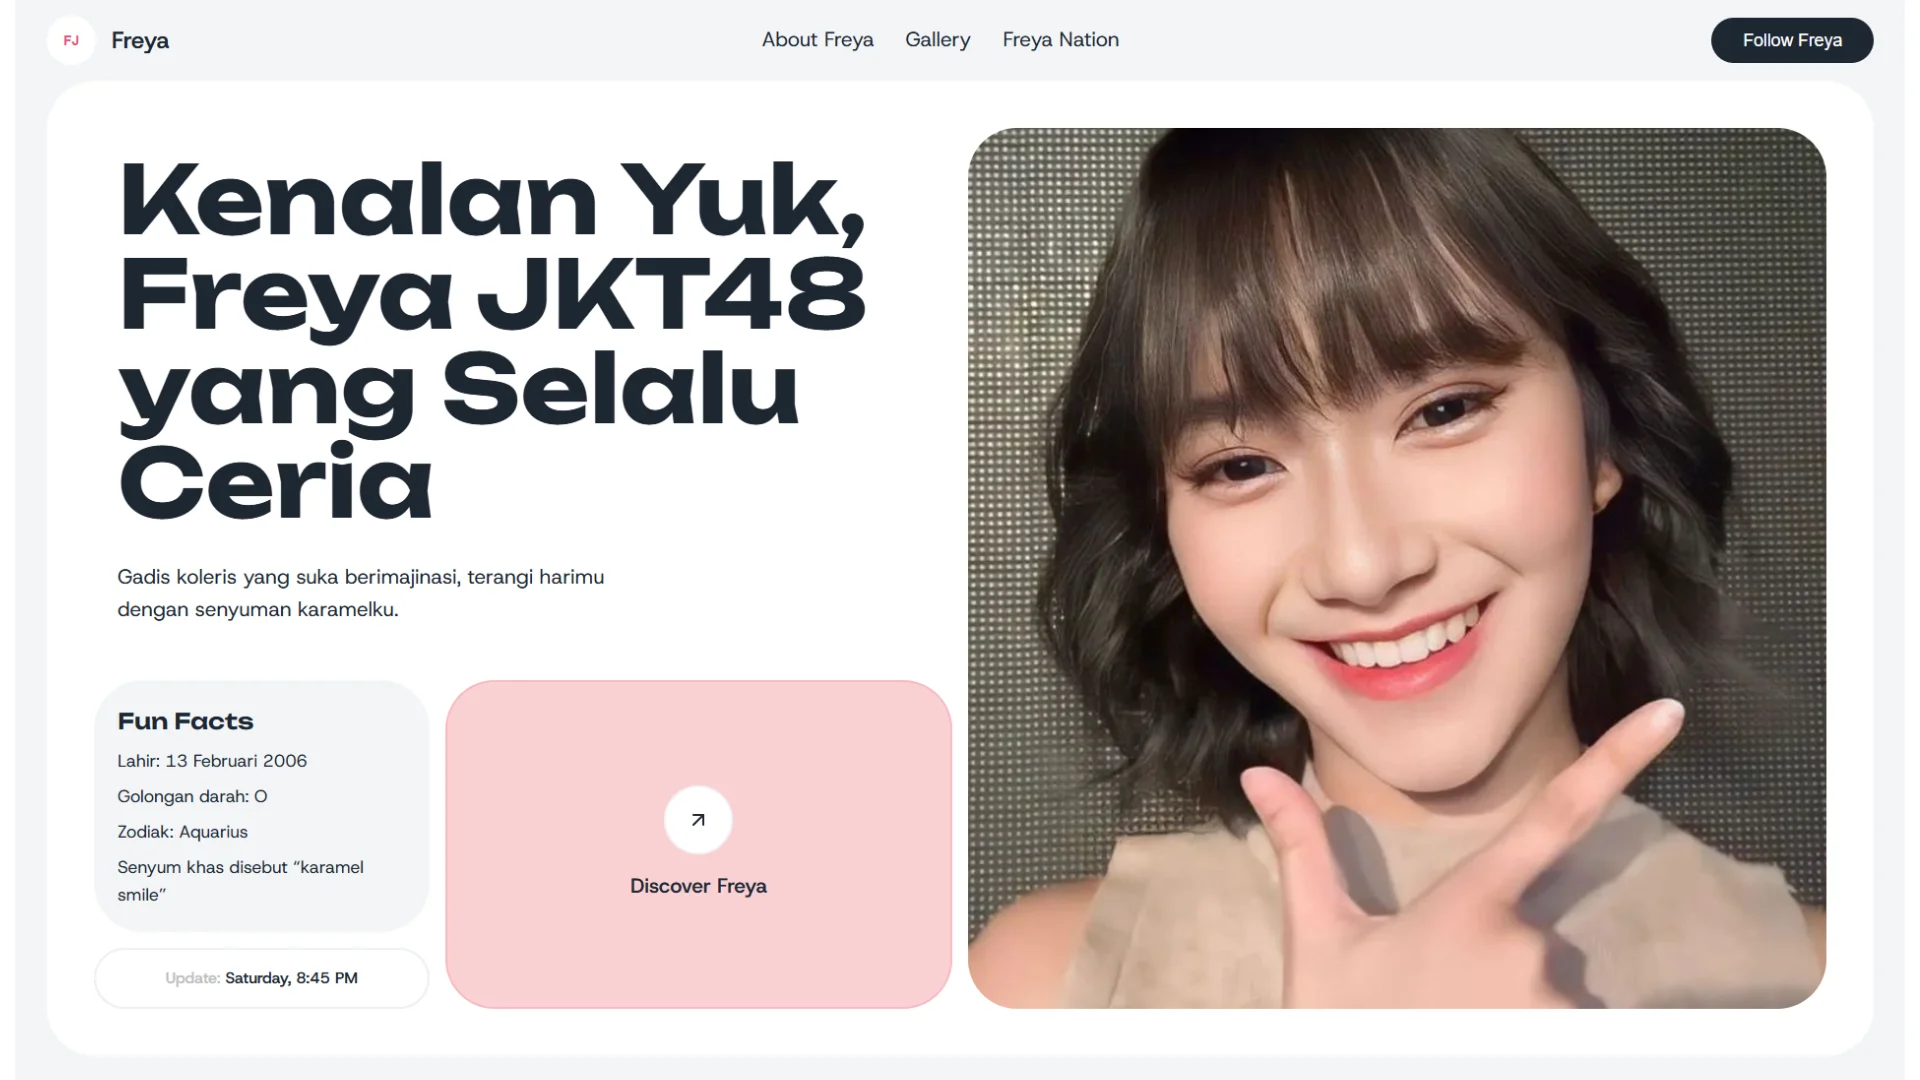Open the site via the Freya header brand
Screen dimensions: 1920x1080
(140, 40)
